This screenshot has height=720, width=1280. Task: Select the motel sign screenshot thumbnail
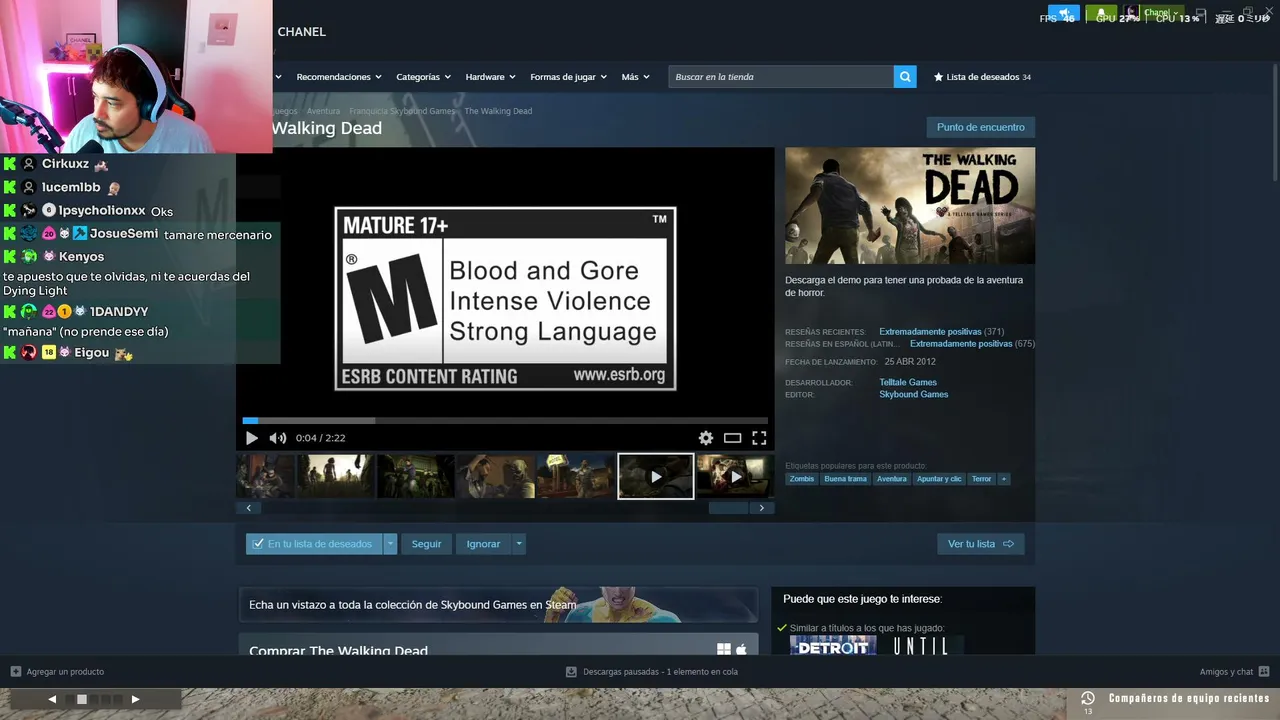tap(575, 476)
